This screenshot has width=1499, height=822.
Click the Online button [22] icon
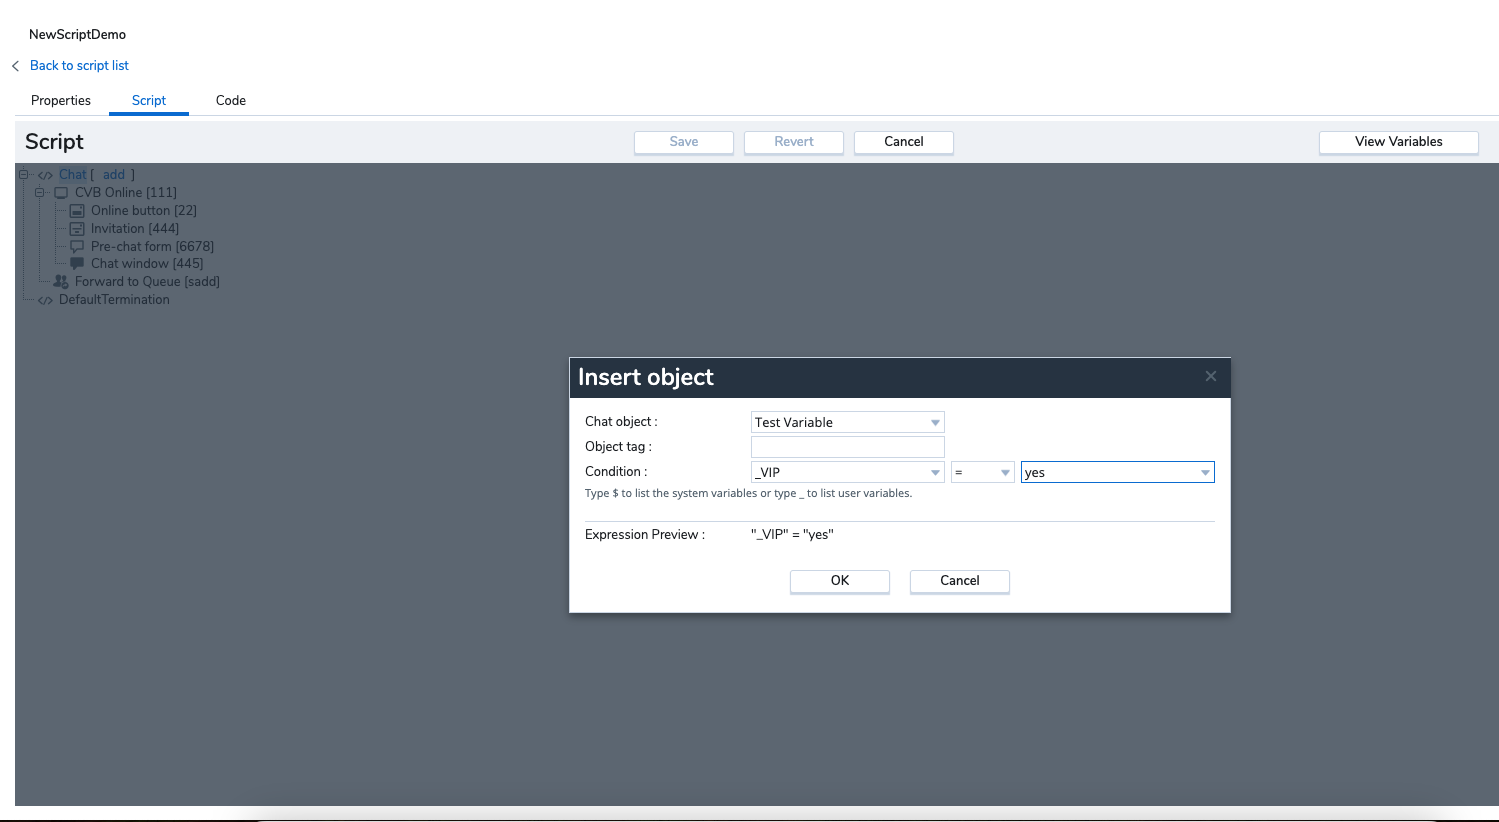[77, 210]
